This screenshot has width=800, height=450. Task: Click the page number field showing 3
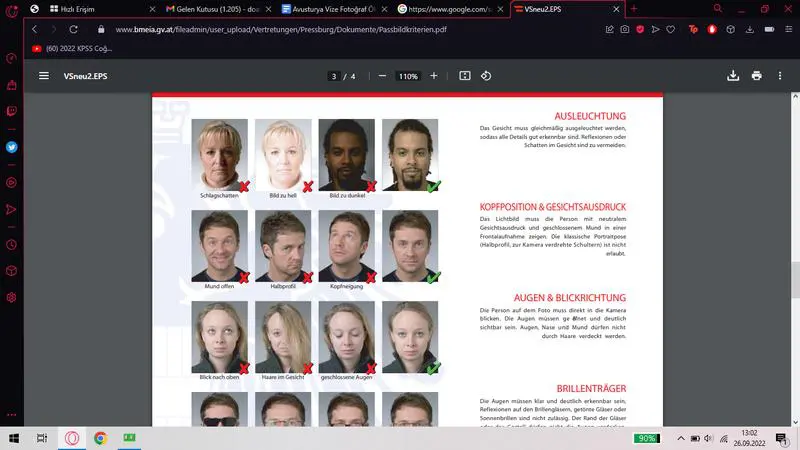[334, 76]
